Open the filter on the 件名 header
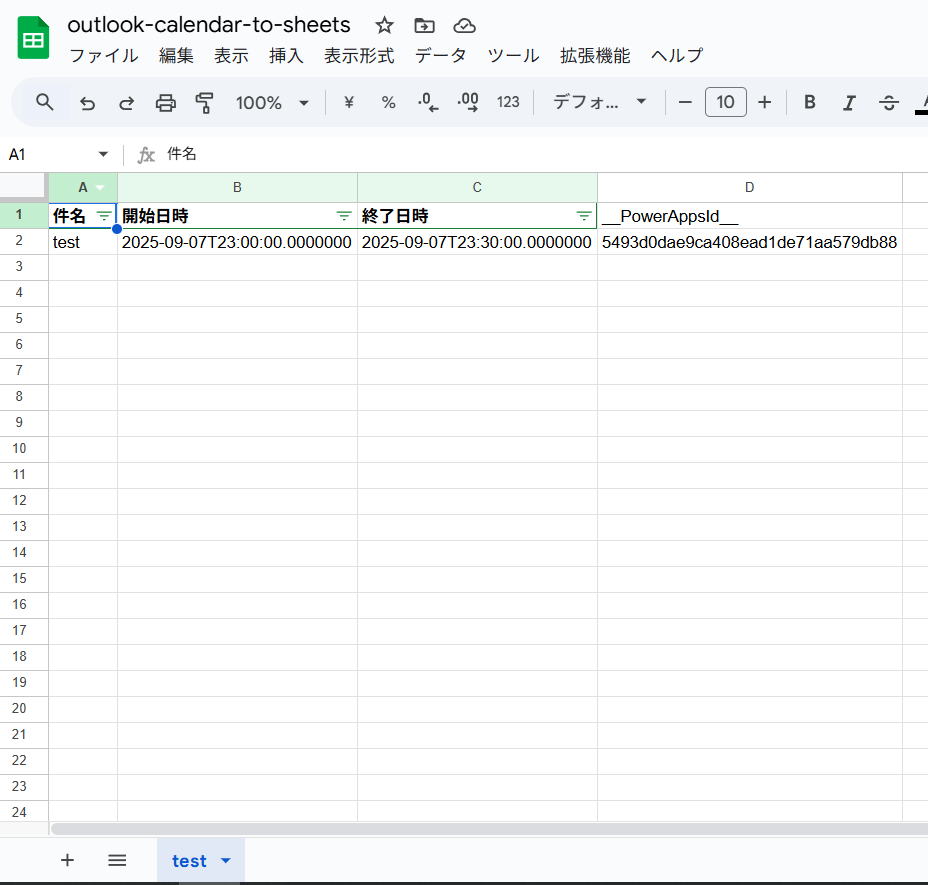 104,215
